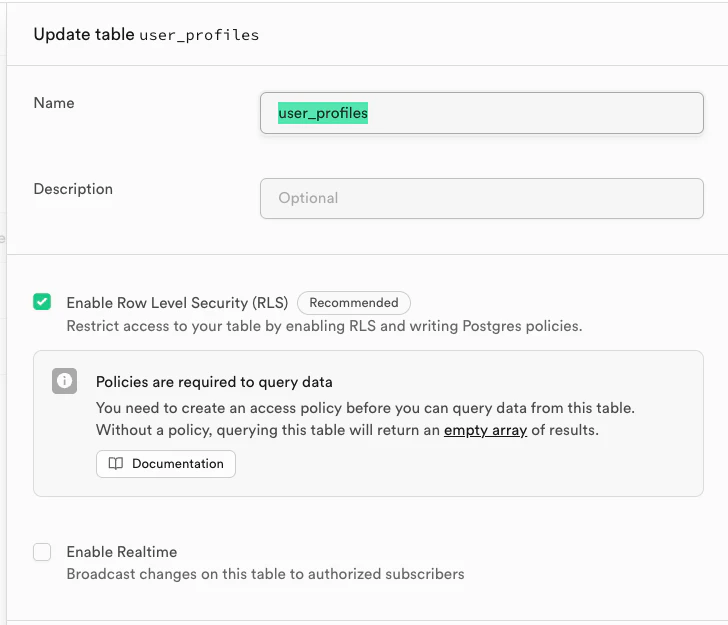This screenshot has height=625, width=728.
Task: Click the book icon beside Documentation
Action: (116, 464)
